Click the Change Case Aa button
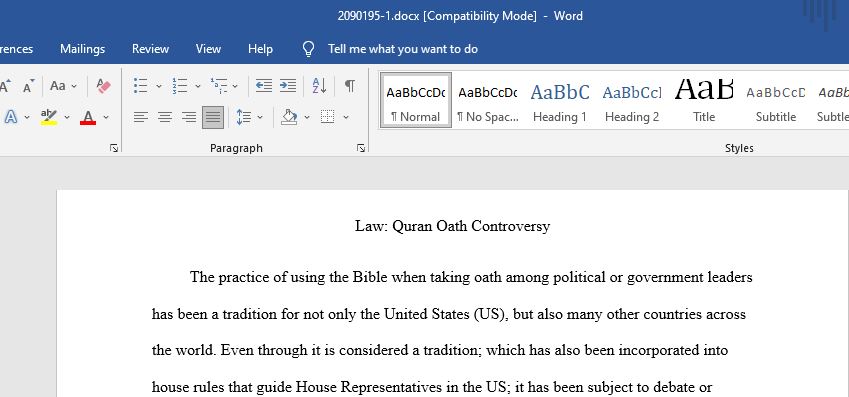Screen dimensions: 849x397 point(57,86)
